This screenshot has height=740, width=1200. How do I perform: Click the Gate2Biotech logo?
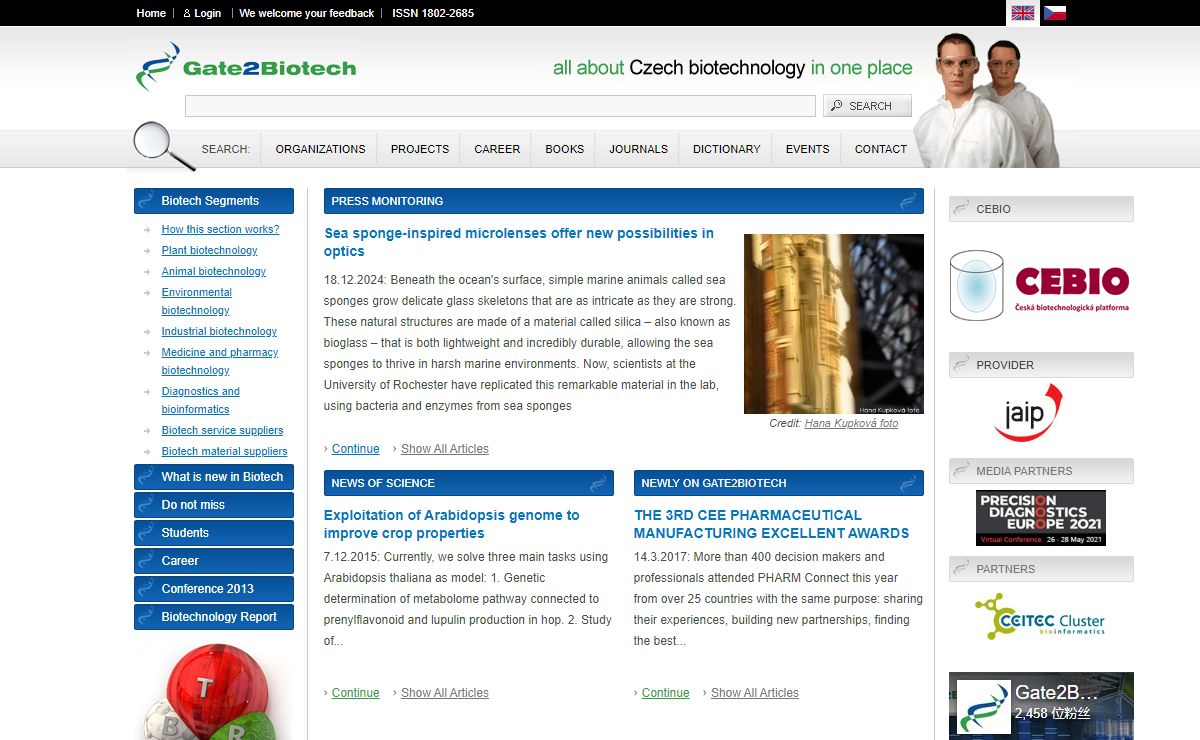click(x=246, y=67)
